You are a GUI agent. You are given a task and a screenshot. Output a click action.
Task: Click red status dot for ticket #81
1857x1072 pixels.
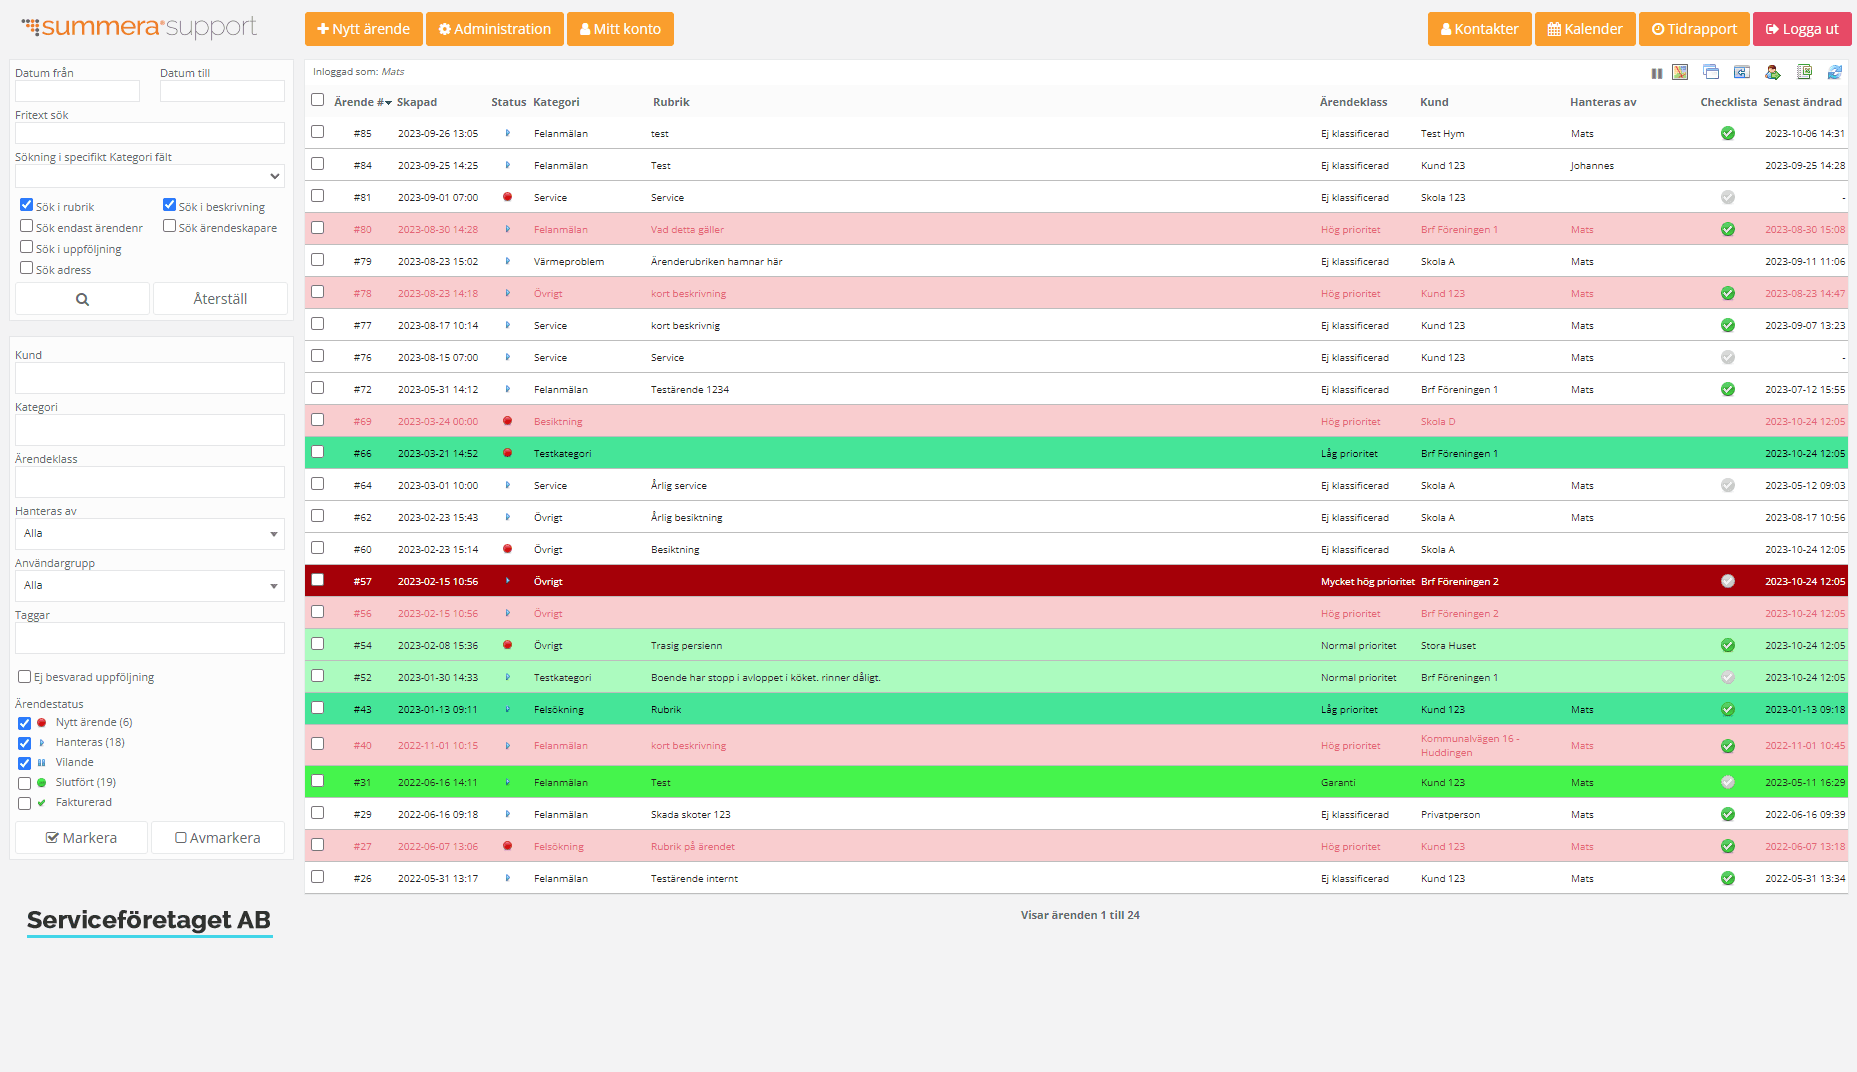tap(508, 197)
